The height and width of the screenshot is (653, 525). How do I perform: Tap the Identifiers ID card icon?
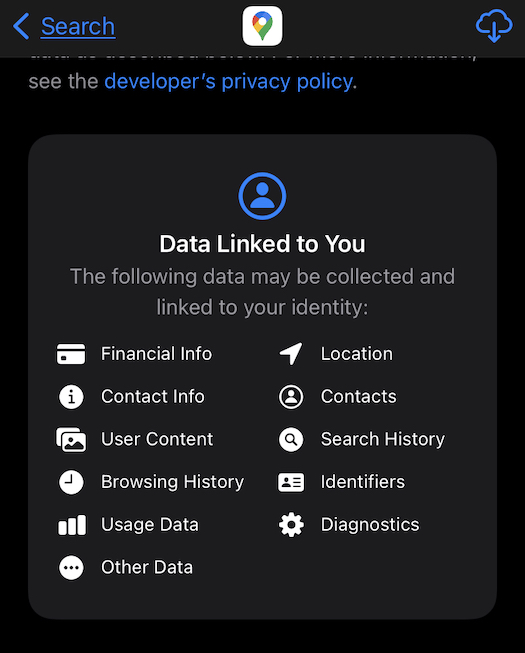point(291,482)
